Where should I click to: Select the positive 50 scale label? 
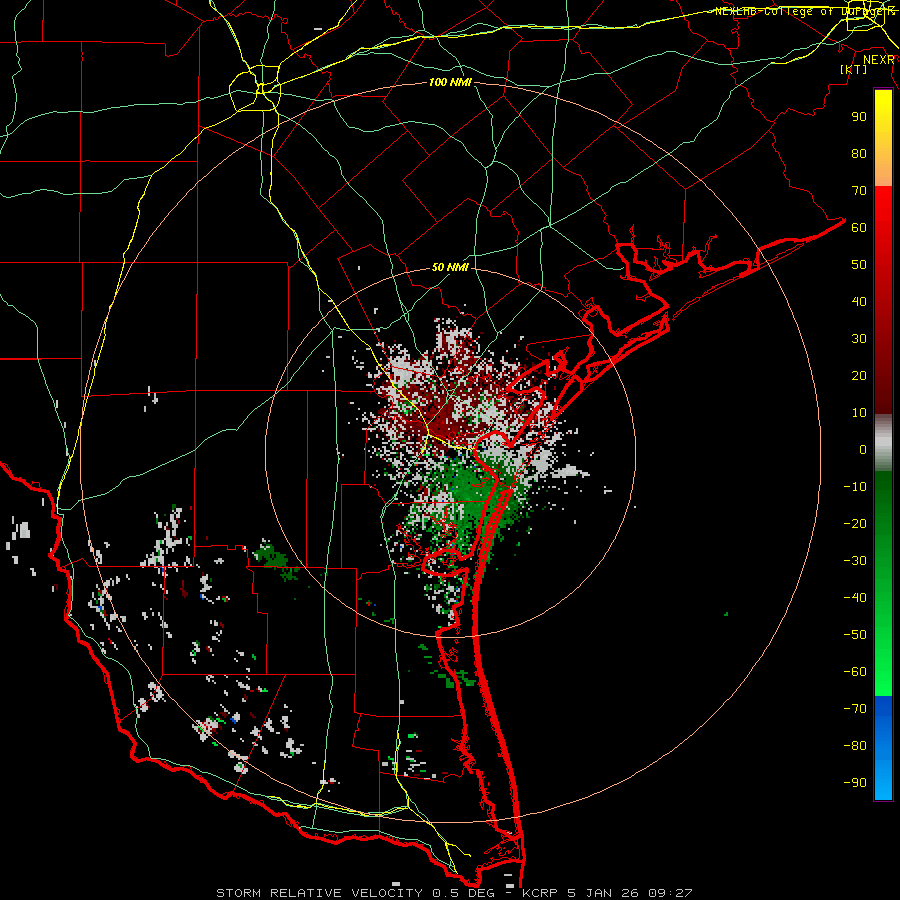pos(859,265)
